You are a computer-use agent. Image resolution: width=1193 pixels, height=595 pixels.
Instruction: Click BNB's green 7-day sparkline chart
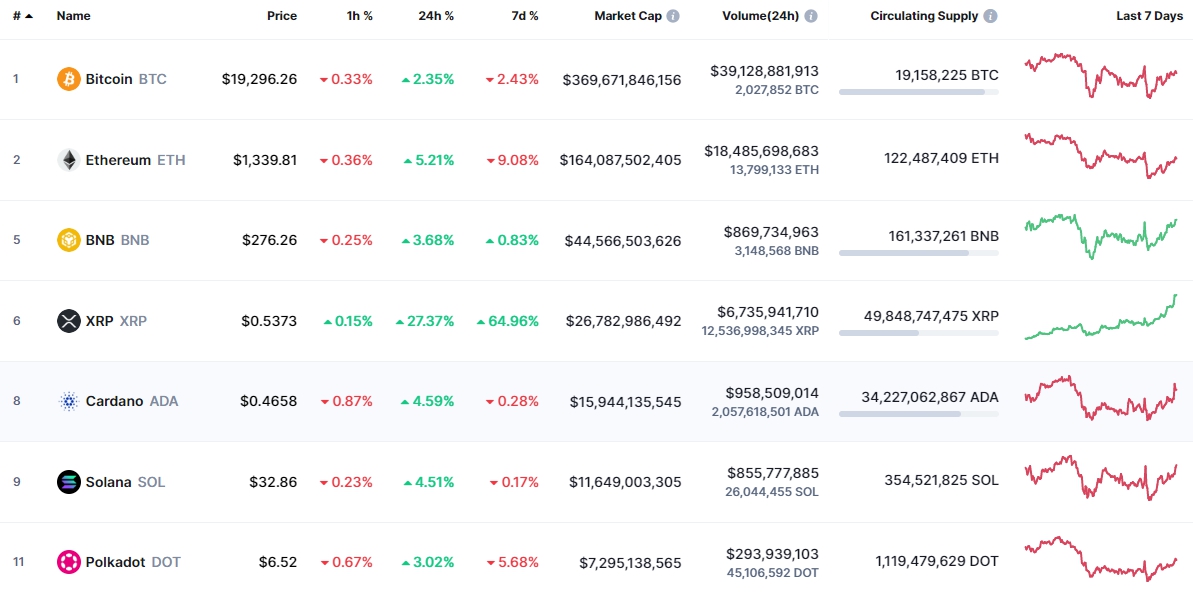1102,237
